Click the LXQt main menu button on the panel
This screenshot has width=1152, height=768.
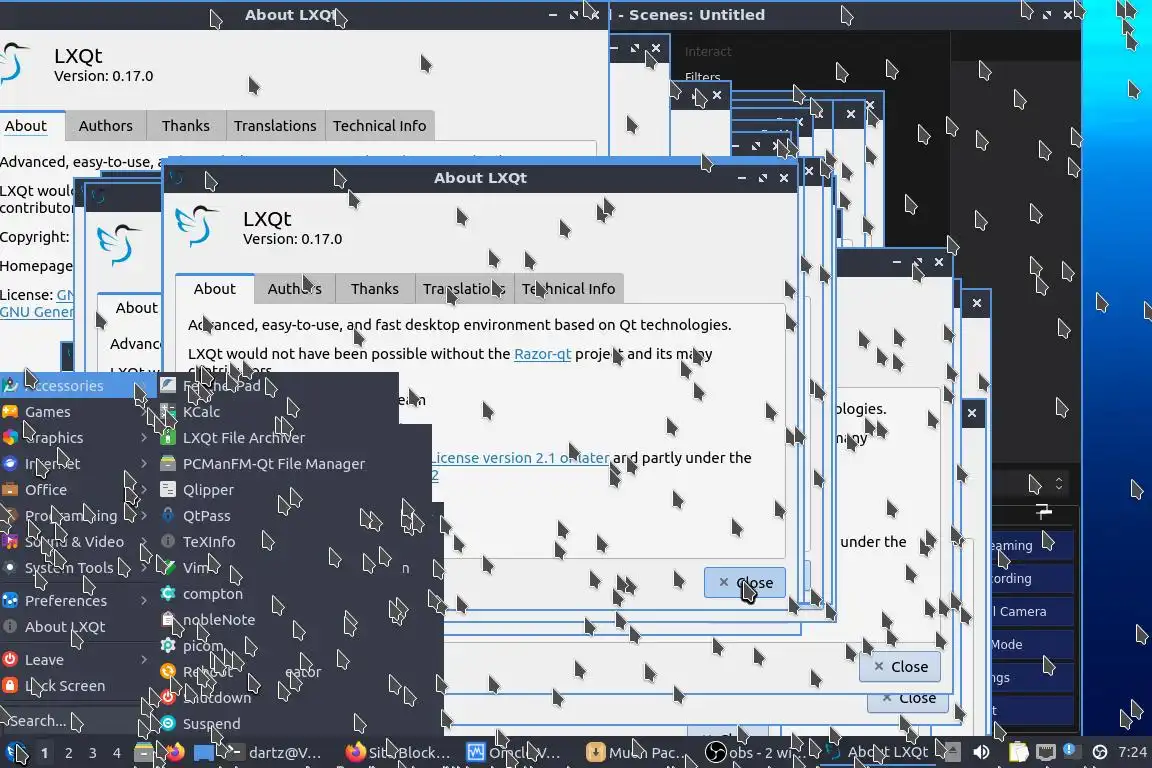[16, 753]
